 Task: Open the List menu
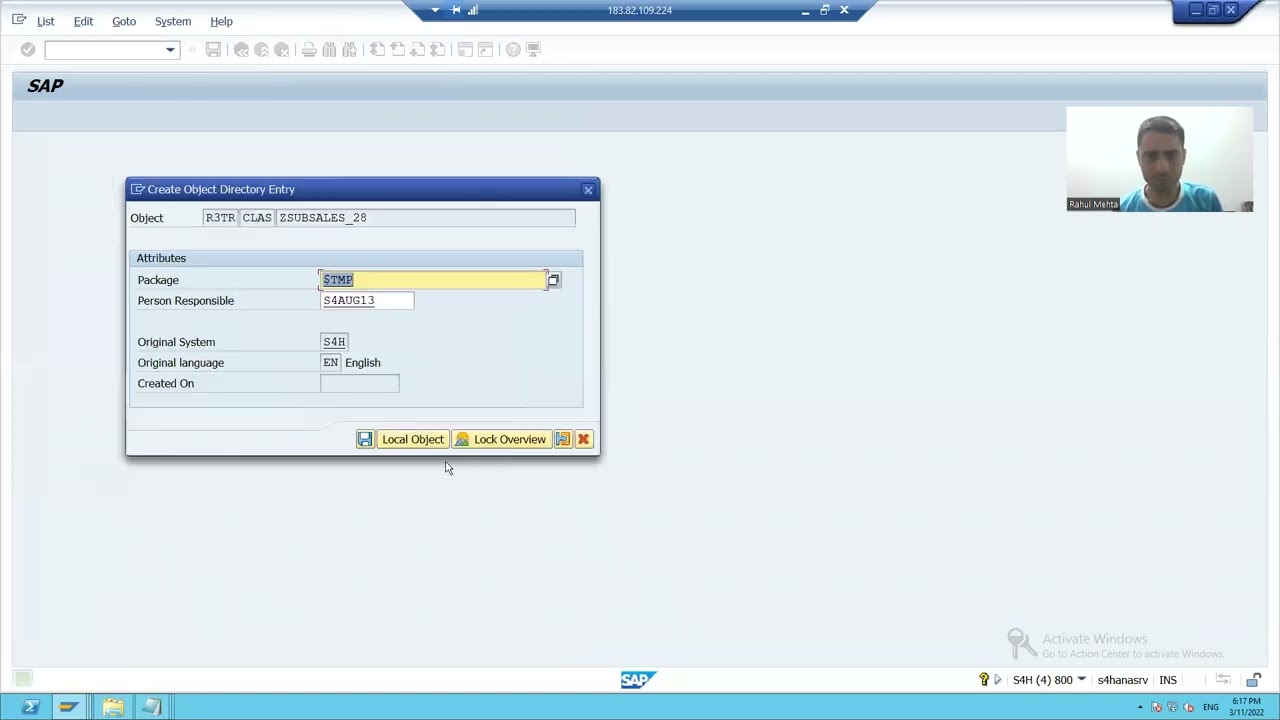click(46, 21)
